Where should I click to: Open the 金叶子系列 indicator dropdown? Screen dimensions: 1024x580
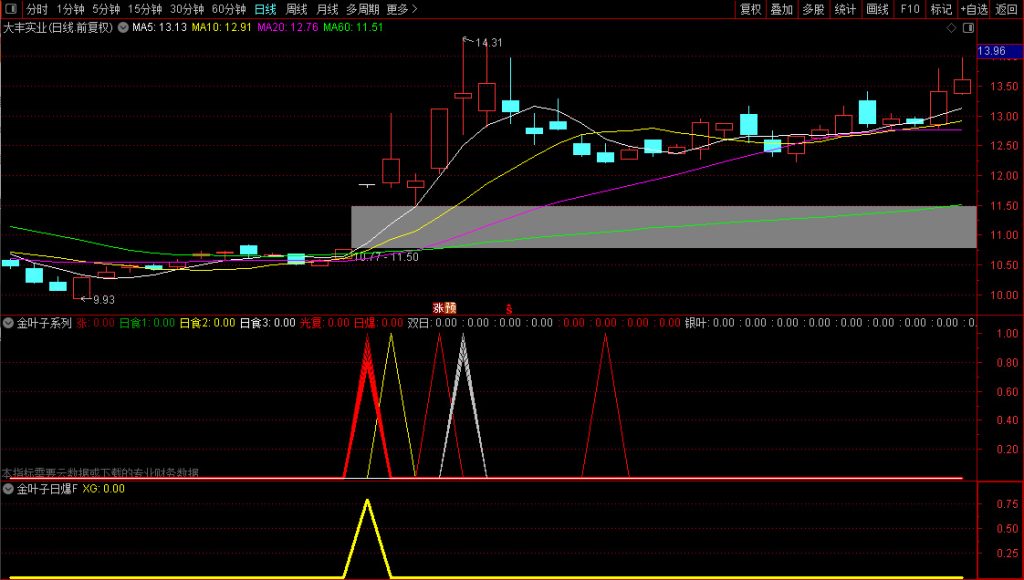(9, 323)
